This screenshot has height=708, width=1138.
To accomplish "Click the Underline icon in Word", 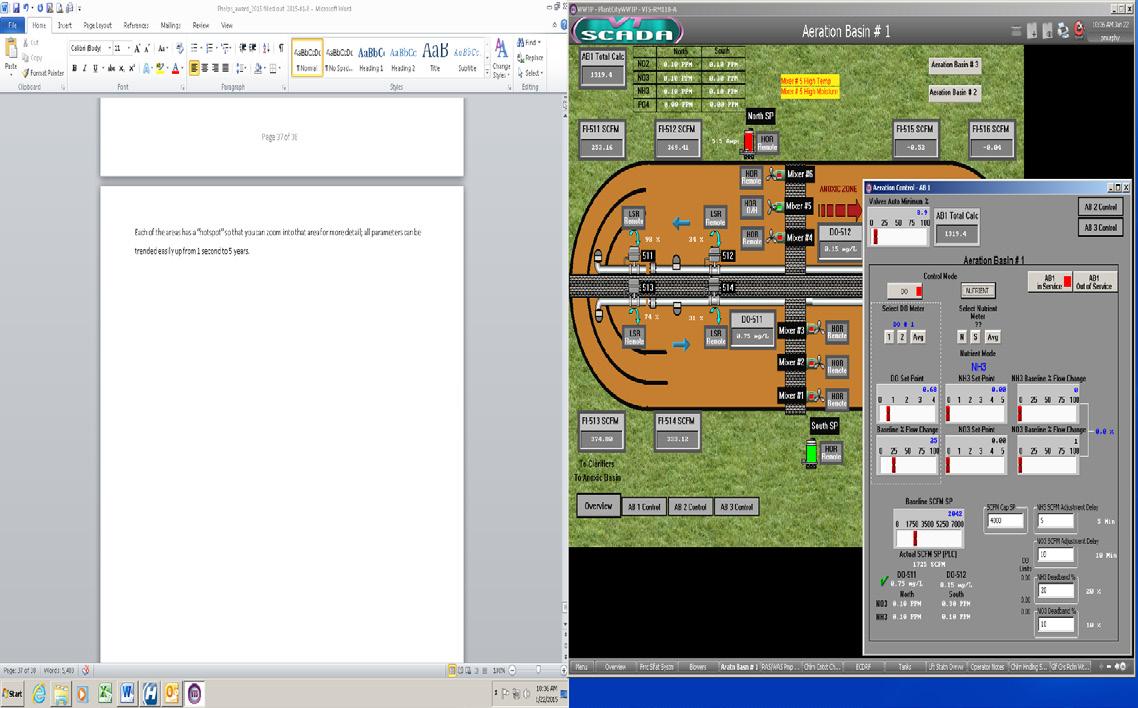I will click(x=95, y=68).
